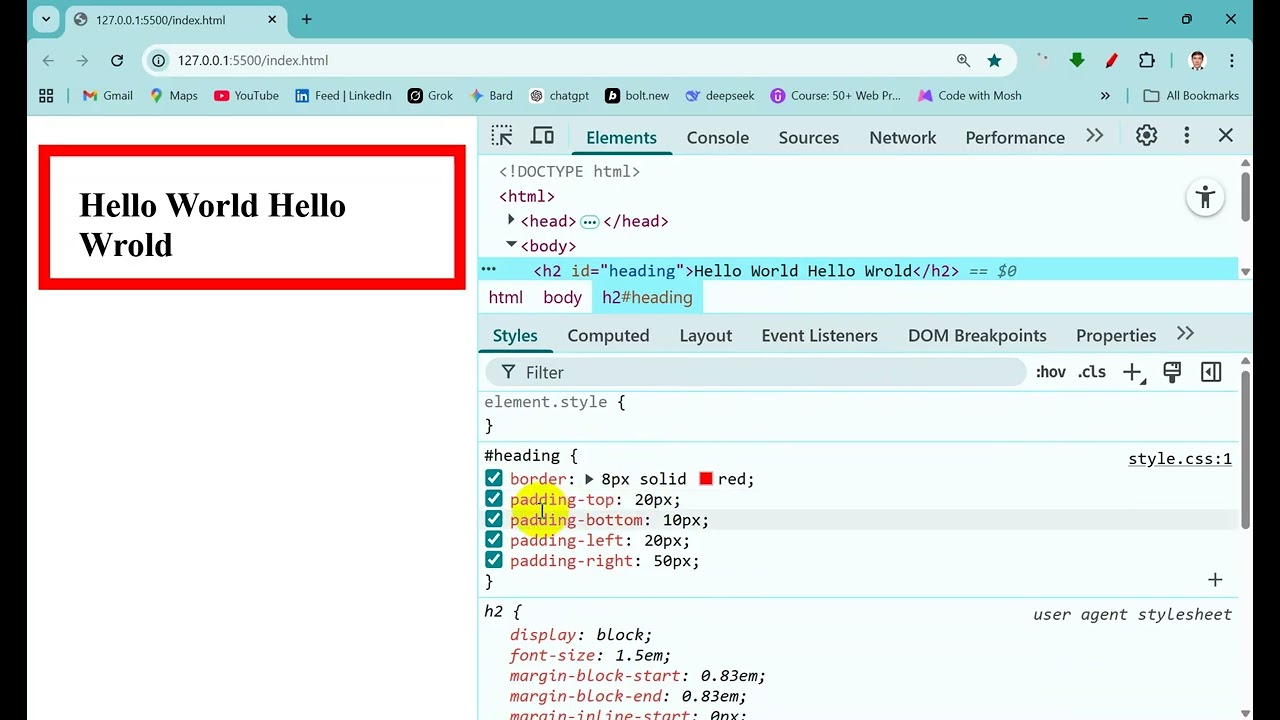
Task: Expand collapsed head content ellipsis
Action: tap(590, 221)
